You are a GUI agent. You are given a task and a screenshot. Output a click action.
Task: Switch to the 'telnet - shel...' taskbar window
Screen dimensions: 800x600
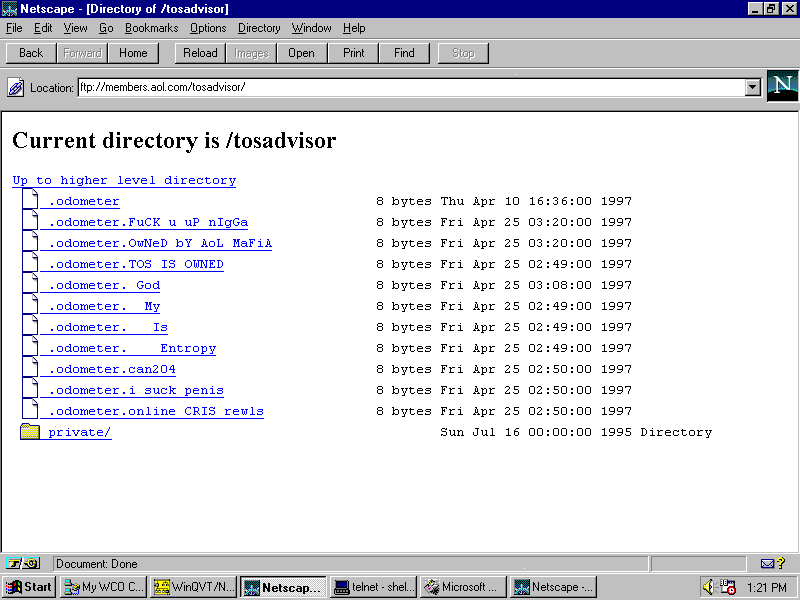(374, 587)
